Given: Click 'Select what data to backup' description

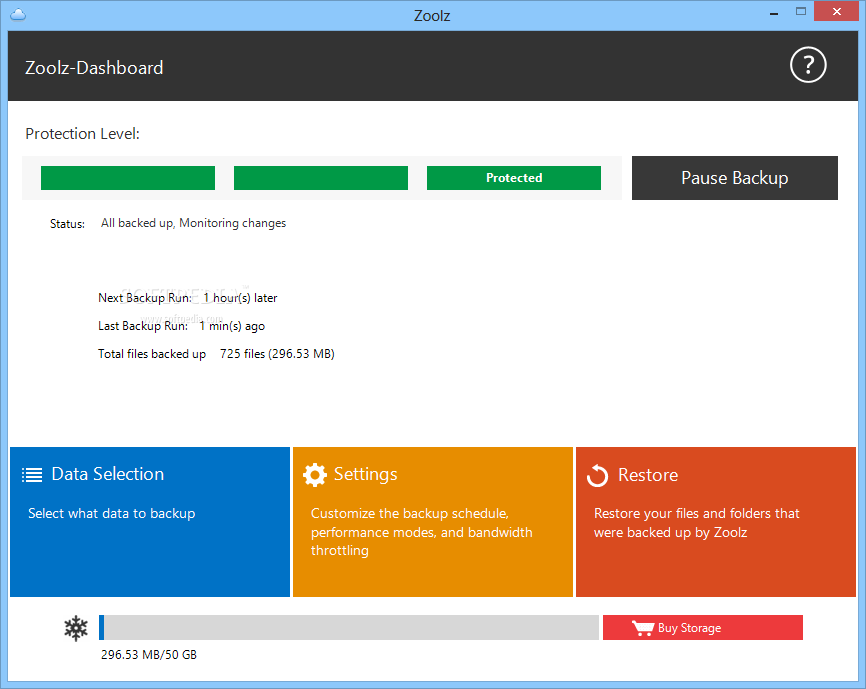Looking at the screenshot, I should pyautogui.click(x=112, y=513).
